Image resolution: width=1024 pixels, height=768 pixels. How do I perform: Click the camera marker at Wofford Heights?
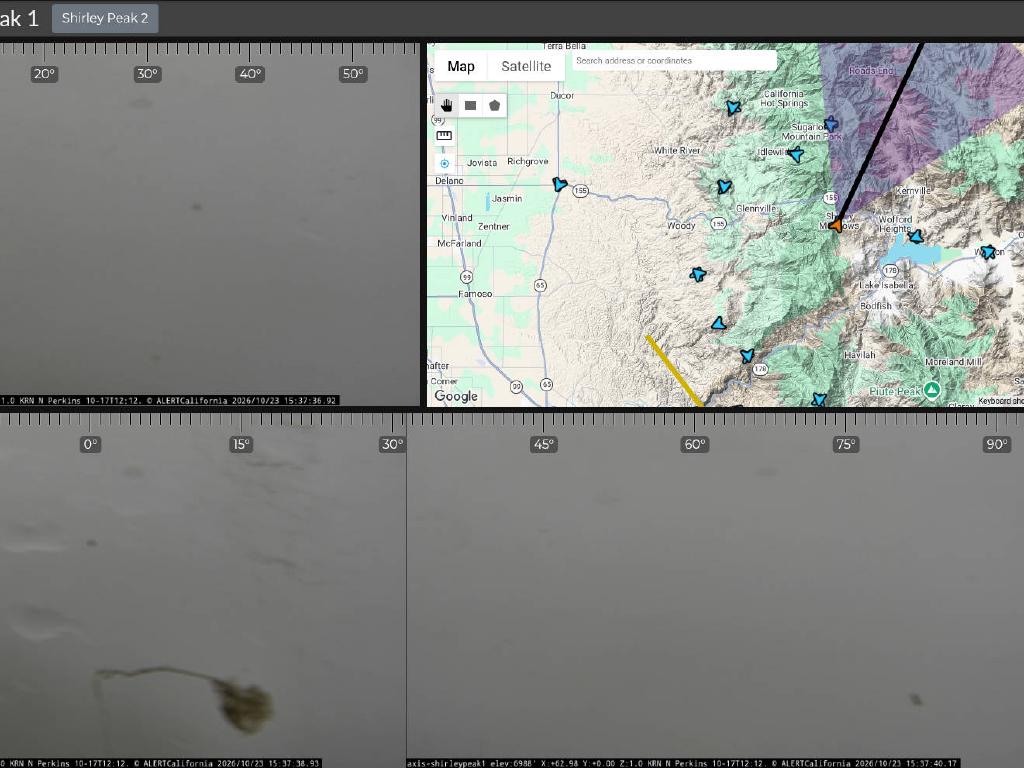click(916, 236)
